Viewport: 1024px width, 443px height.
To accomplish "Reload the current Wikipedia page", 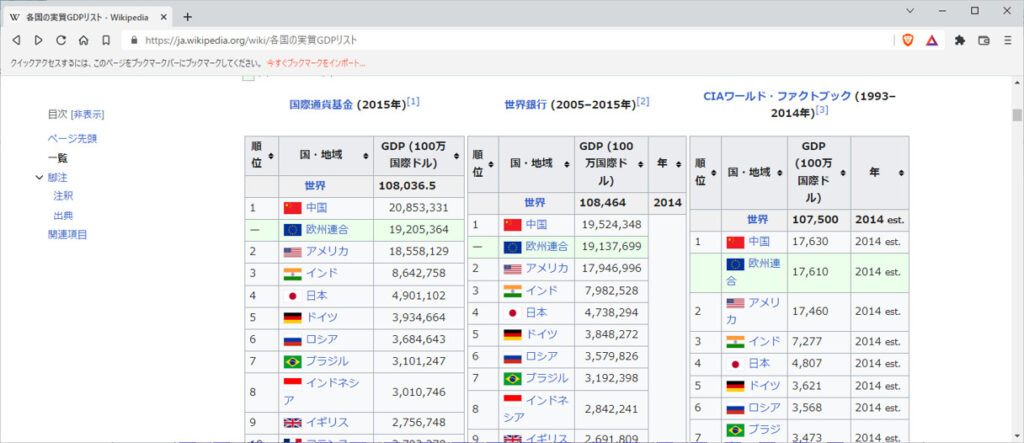I will [x=61, y=40].
